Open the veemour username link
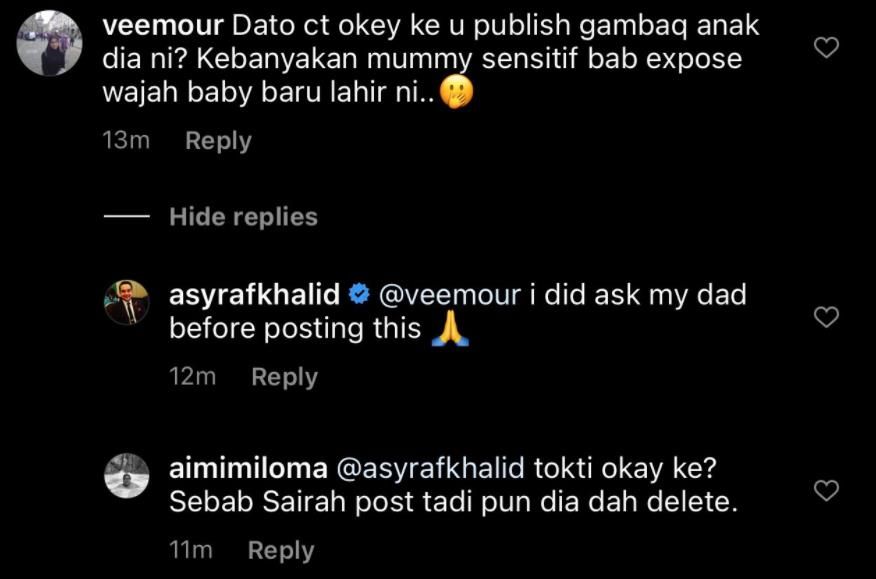 pyautogui.click(x=163, y=26)
